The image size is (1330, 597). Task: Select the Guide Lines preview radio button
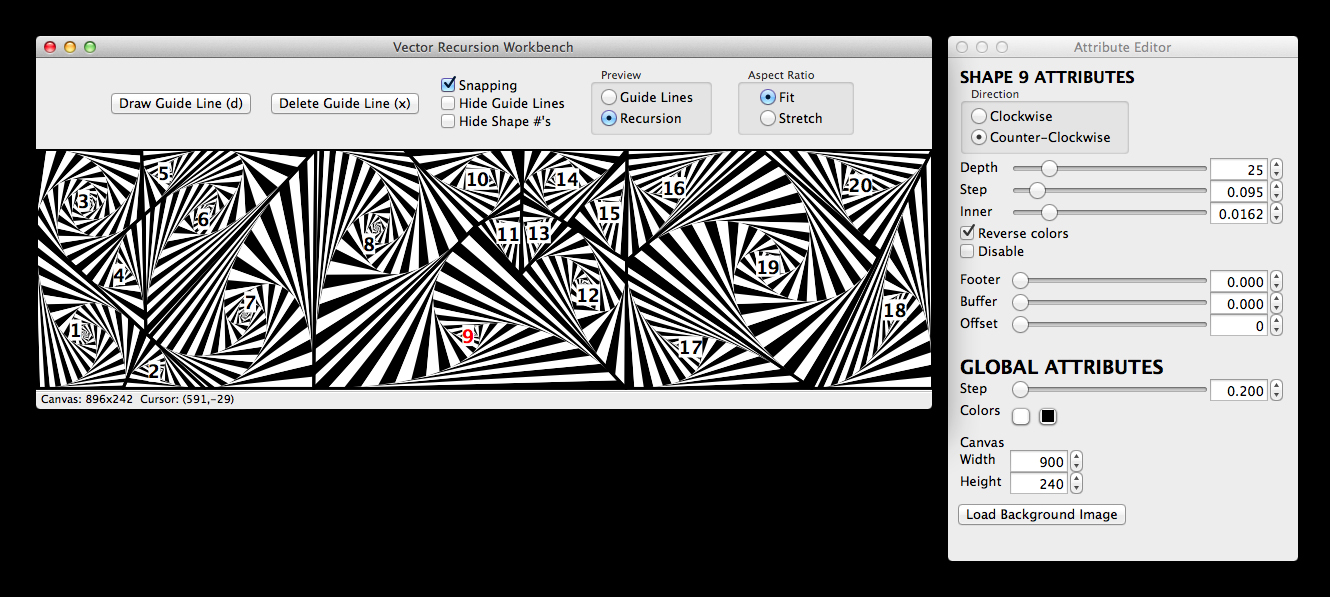tap(609, 97)
